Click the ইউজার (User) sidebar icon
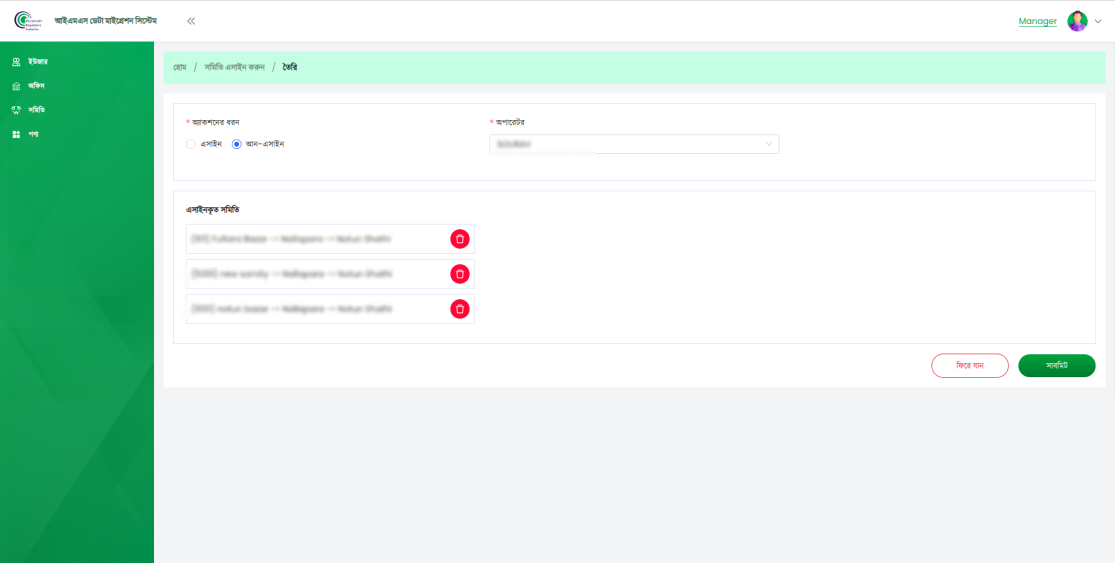1115x563 pixels. pyautogui.click(x=16, y=62)
